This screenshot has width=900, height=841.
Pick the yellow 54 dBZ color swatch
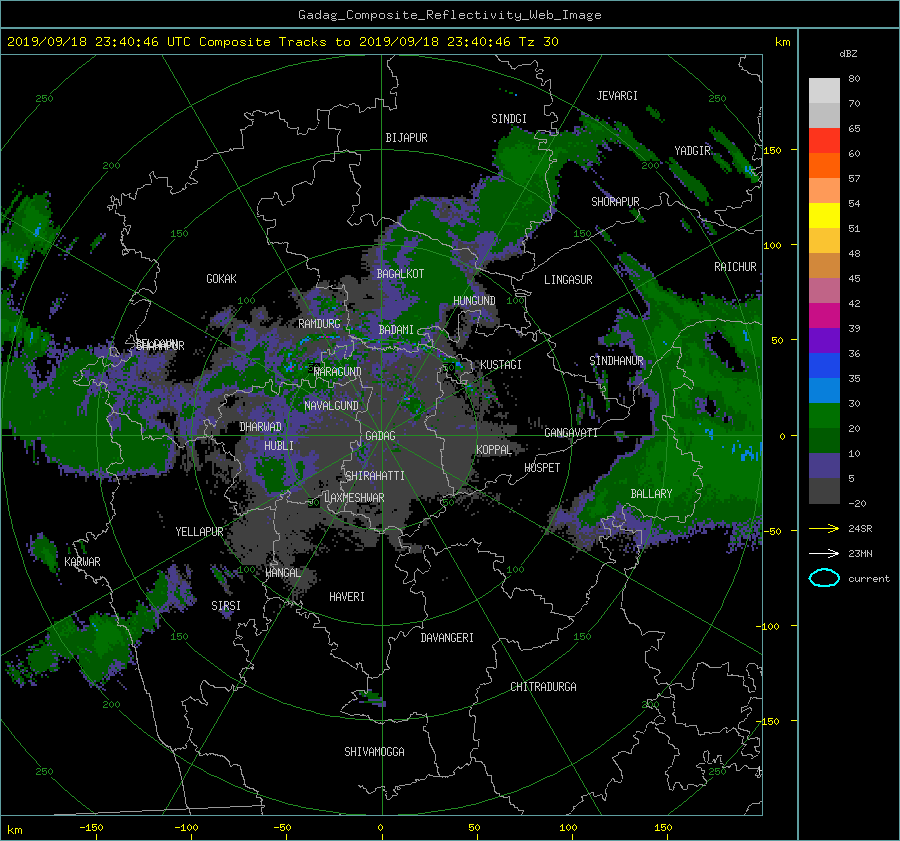coord(824,215)
